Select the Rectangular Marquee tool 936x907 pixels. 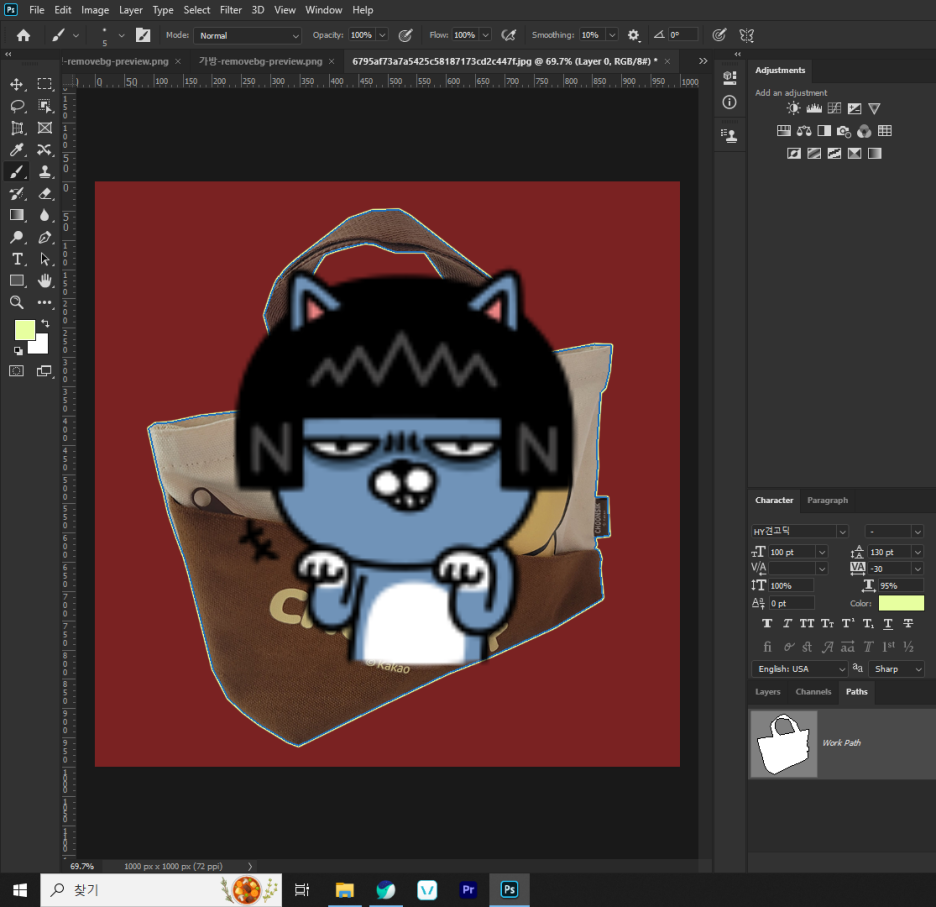click(x=45, y=84)
